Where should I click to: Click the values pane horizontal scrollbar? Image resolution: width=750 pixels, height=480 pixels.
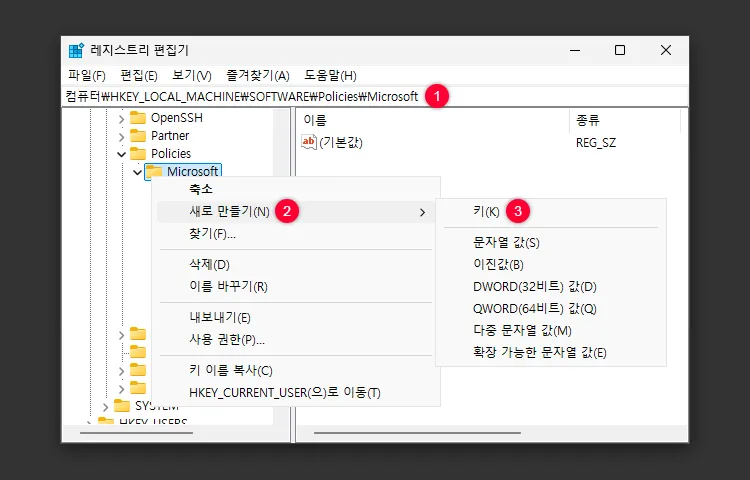click(x=417, y=433)
